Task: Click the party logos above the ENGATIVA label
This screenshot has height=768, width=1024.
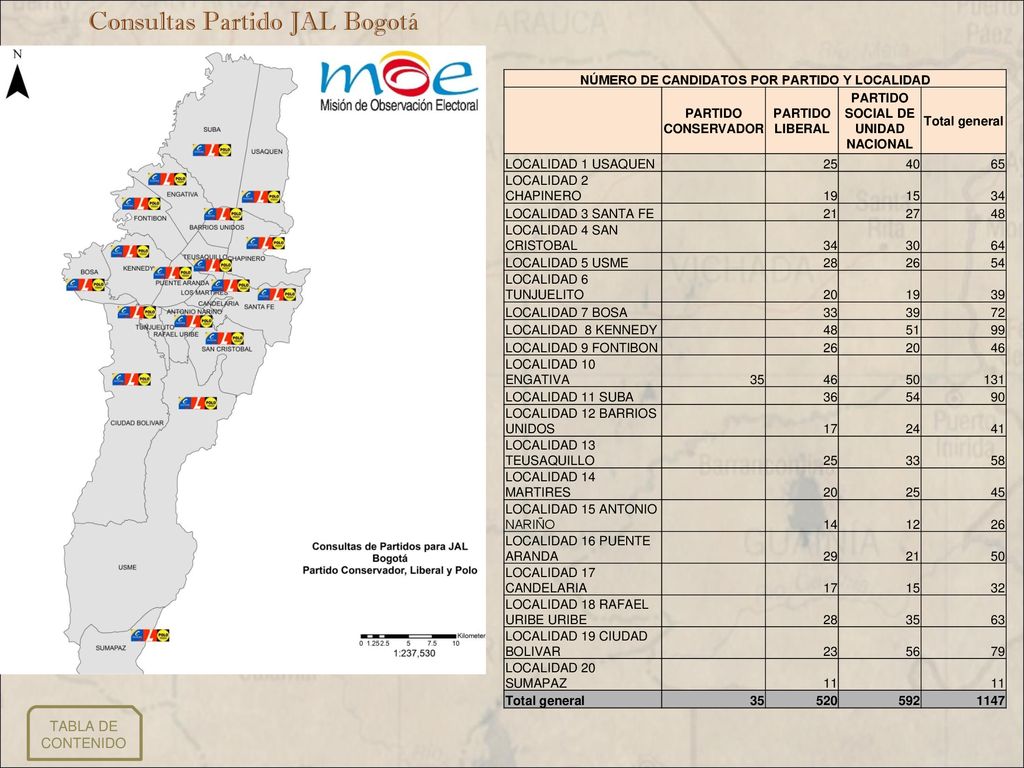Action: click(x=168, y=179)
